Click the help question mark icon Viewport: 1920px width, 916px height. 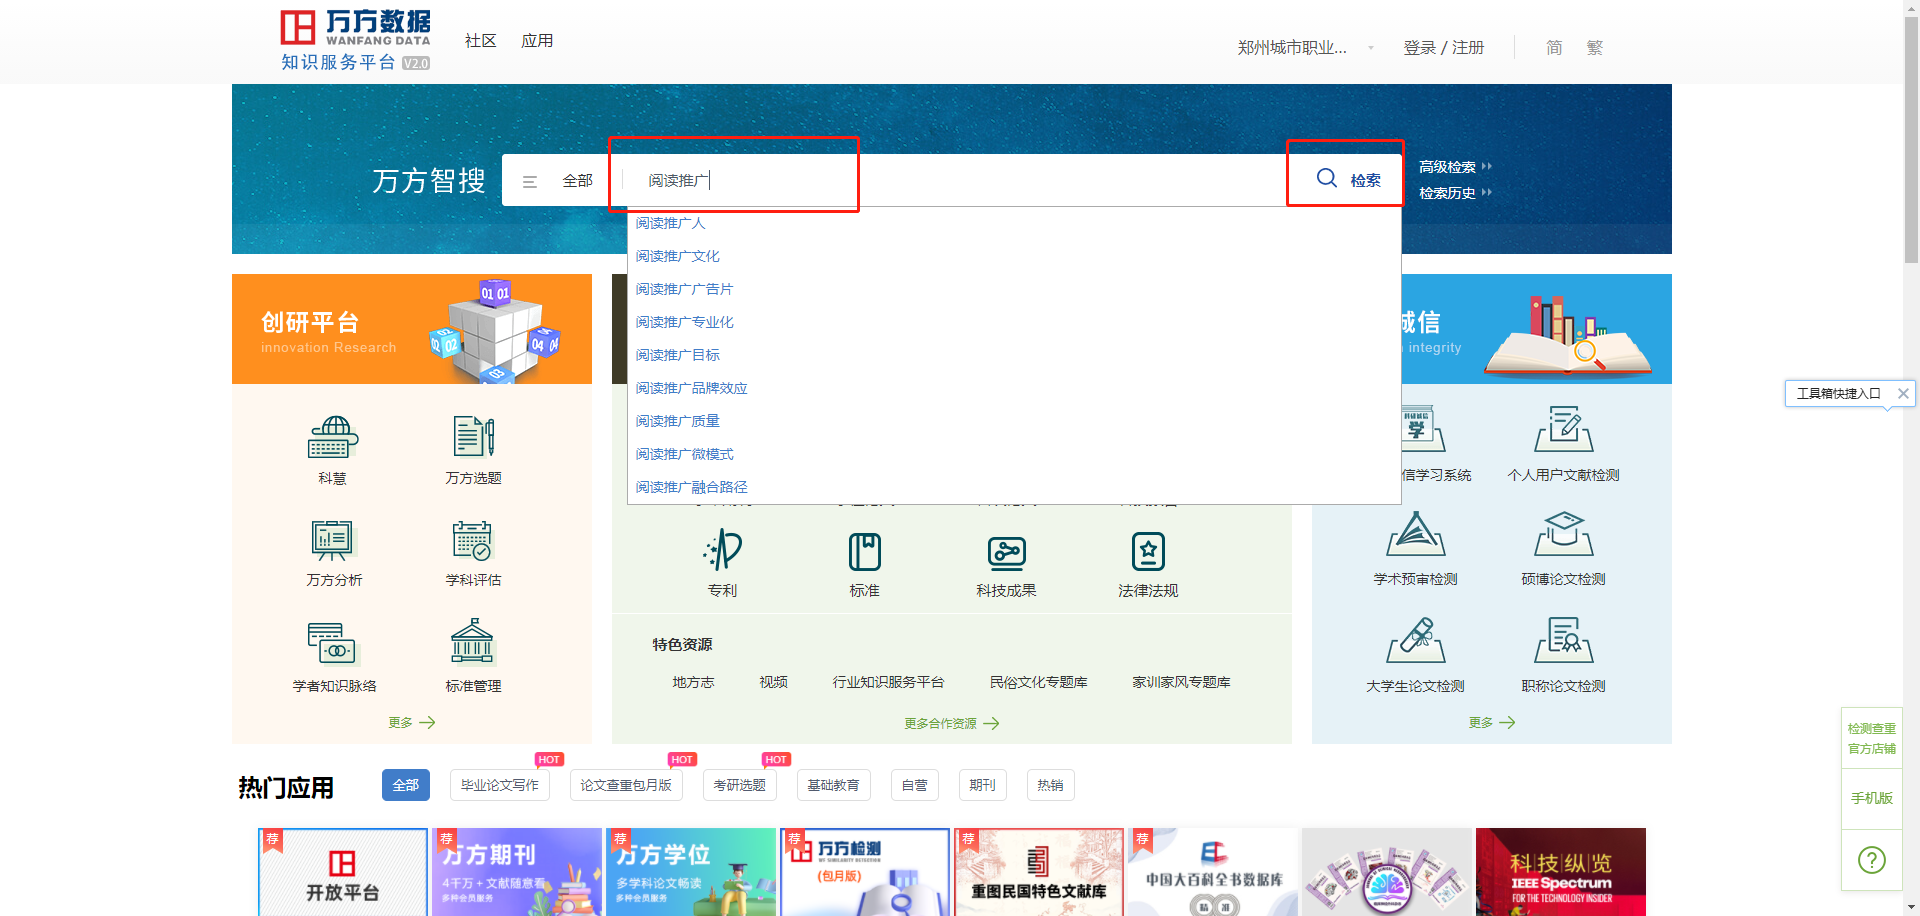tap(1871, 860)
